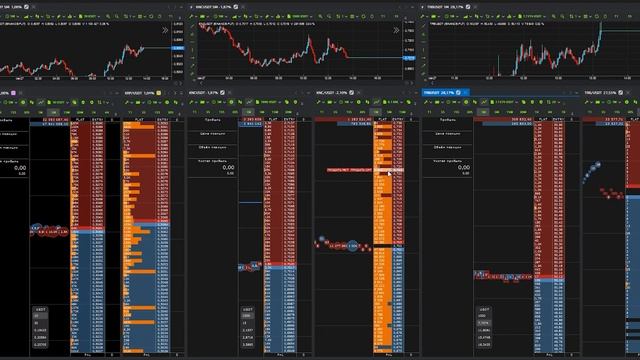Zoom out on the KNCUSDT 5M chart
Image resolution: width=640 pixels, height=360 pixels.
click(329, 16)
